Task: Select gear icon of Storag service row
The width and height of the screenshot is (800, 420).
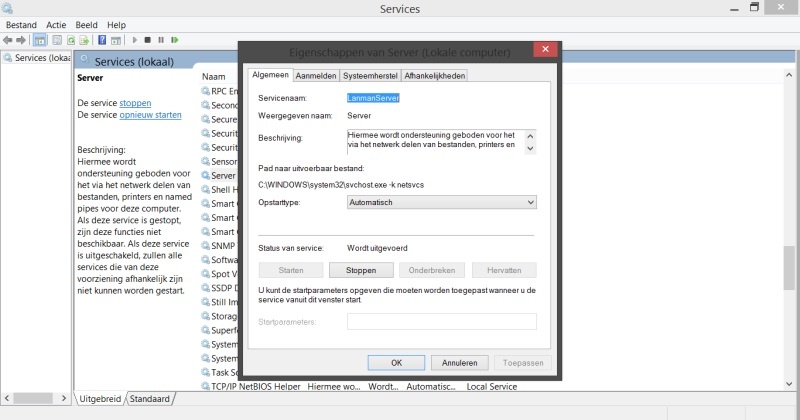Action: click(x=206, y=316)
